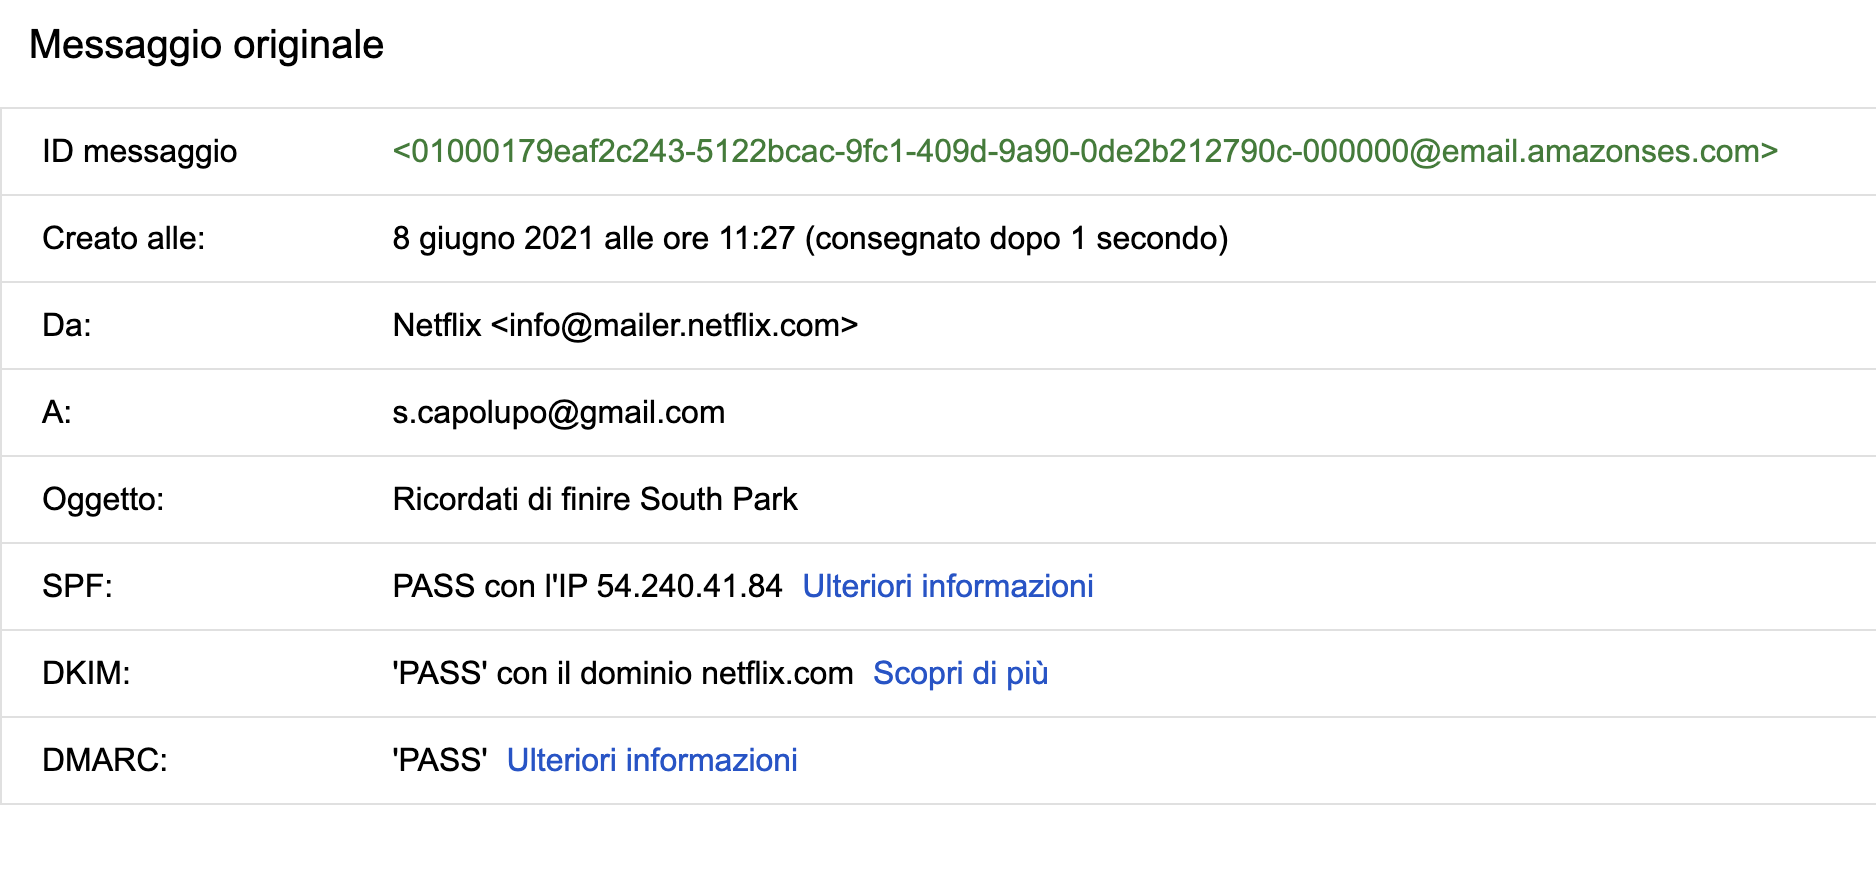Click the recipient address s.capolupo@gmail.com
The image size is (1876, 870).
[558, 412]
